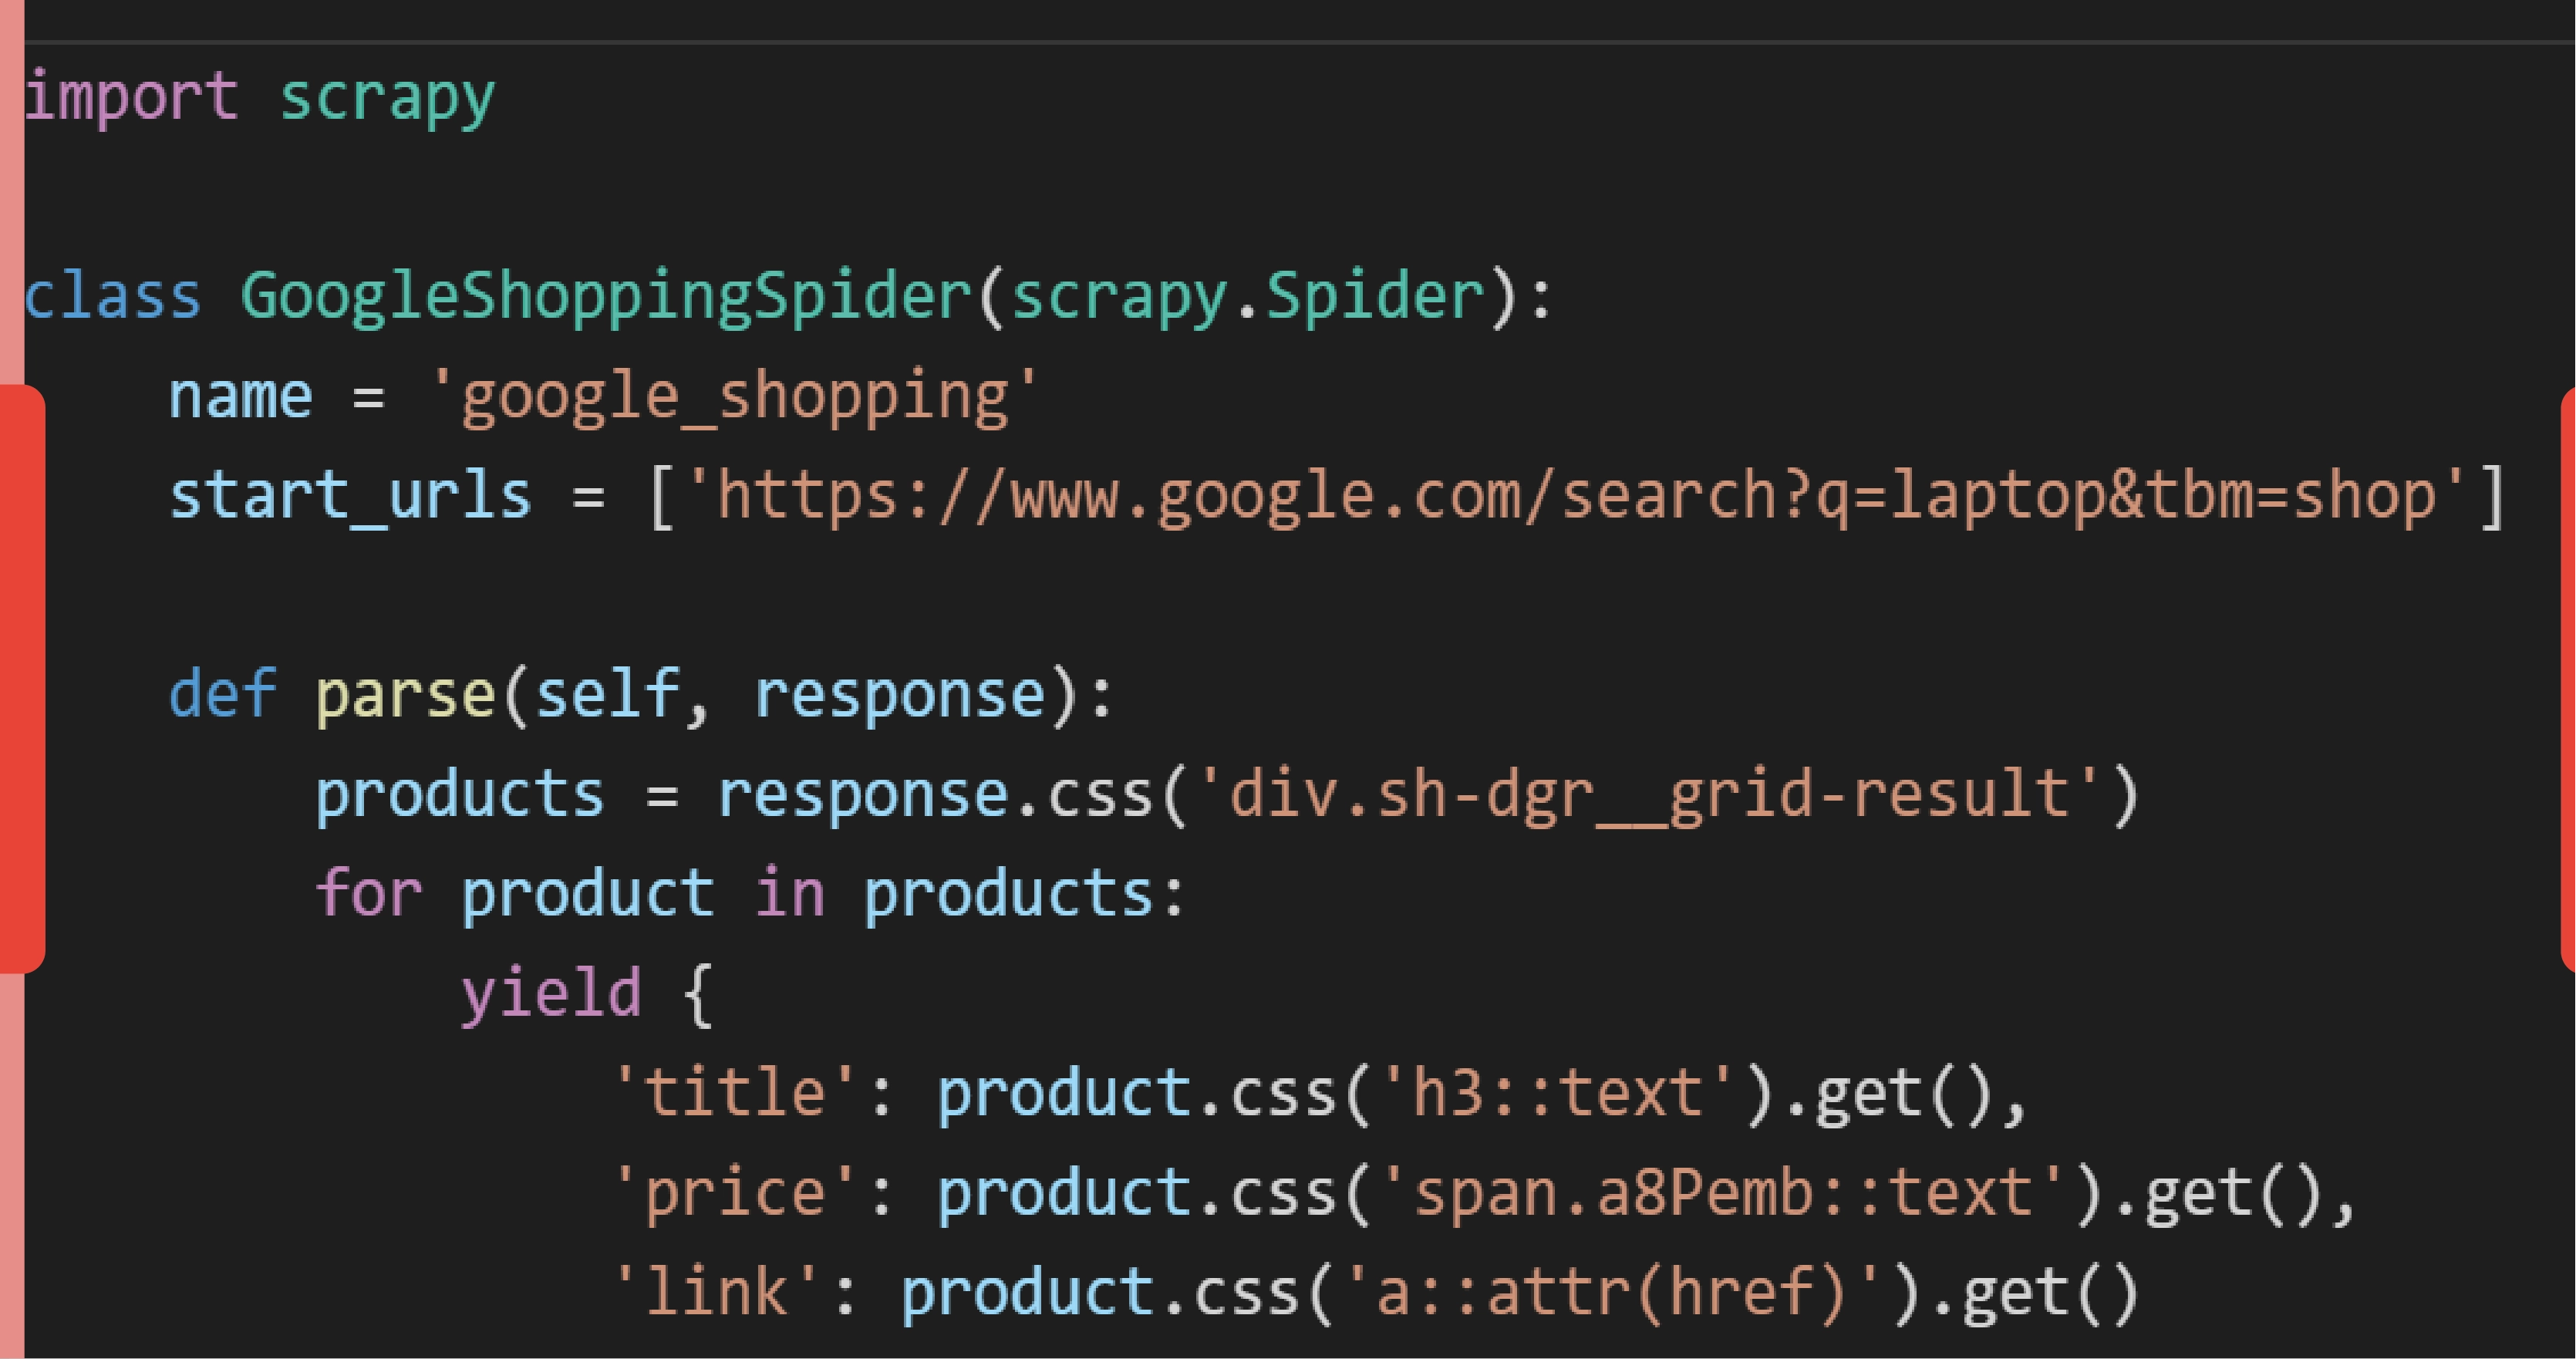Image resolution: width=2576 pixels, height=1359 pixels.
Task: Click the 'span.a8Pemb::text' selector string
Action: click(1722, 1193)
